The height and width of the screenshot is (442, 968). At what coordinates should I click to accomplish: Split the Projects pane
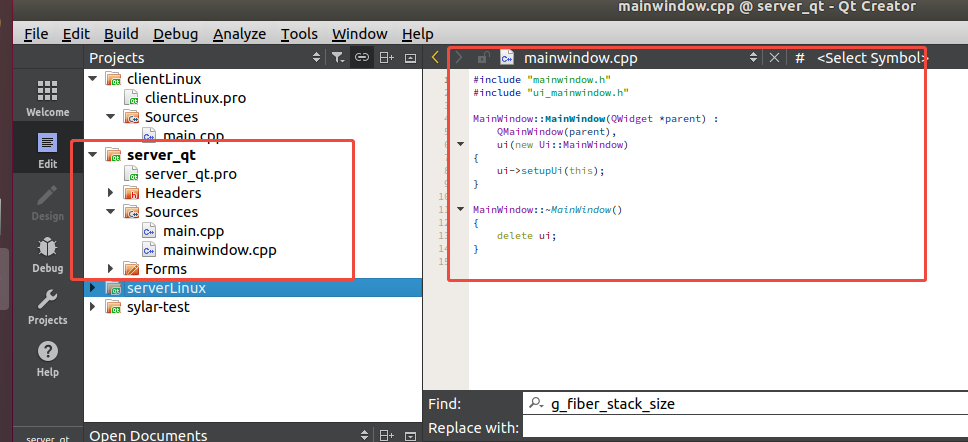pyautogui.click(x=386, y=57)
